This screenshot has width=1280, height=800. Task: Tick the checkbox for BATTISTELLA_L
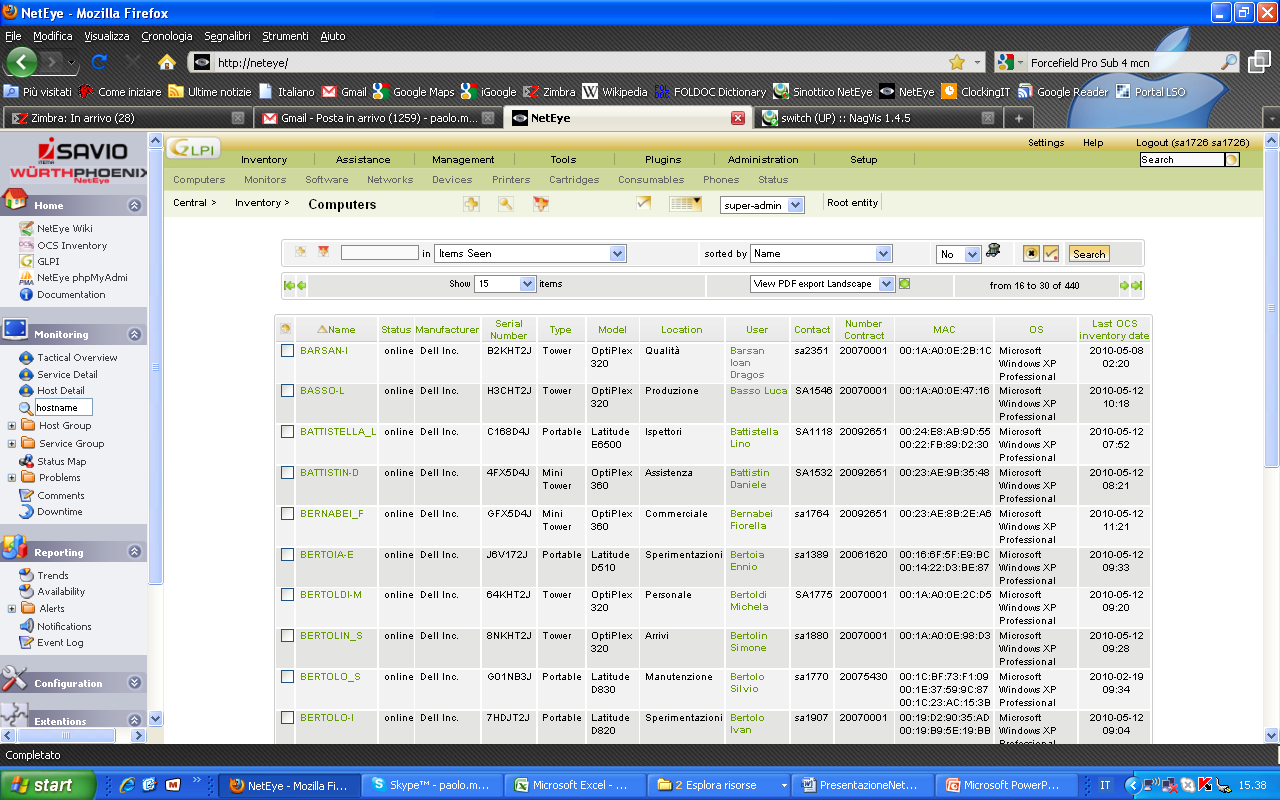tap(287, 432)
